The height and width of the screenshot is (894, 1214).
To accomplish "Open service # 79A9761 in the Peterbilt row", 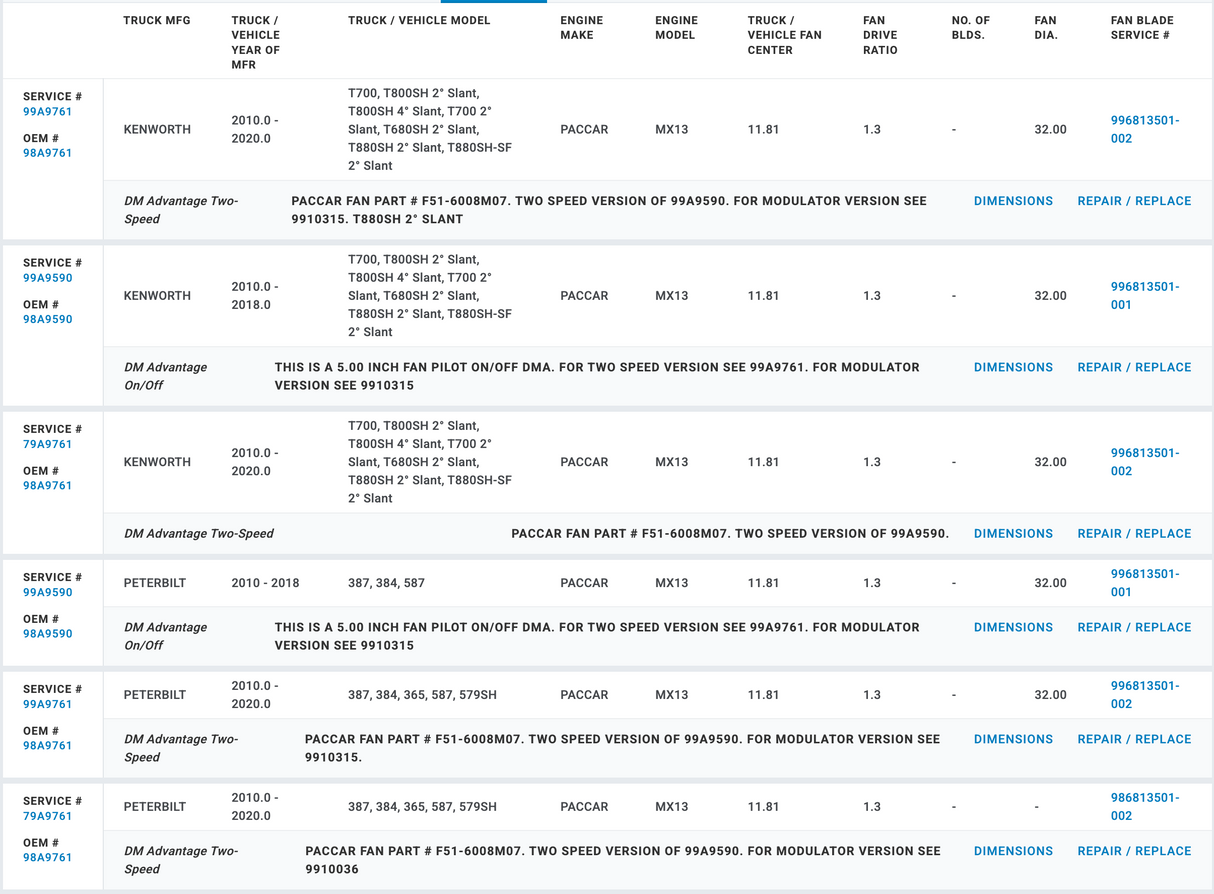I will [x=48, y=816].
